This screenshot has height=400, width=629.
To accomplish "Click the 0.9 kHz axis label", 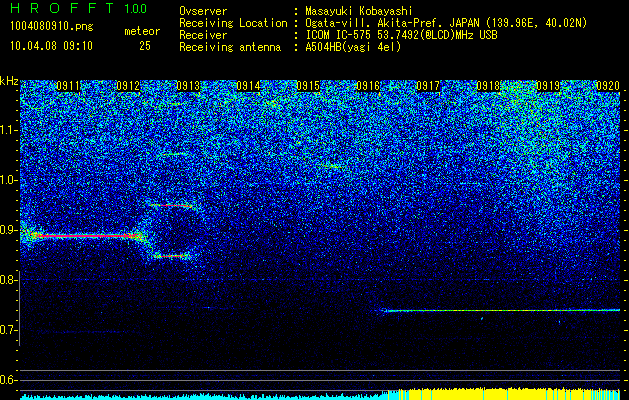I will tap(8, 230).
